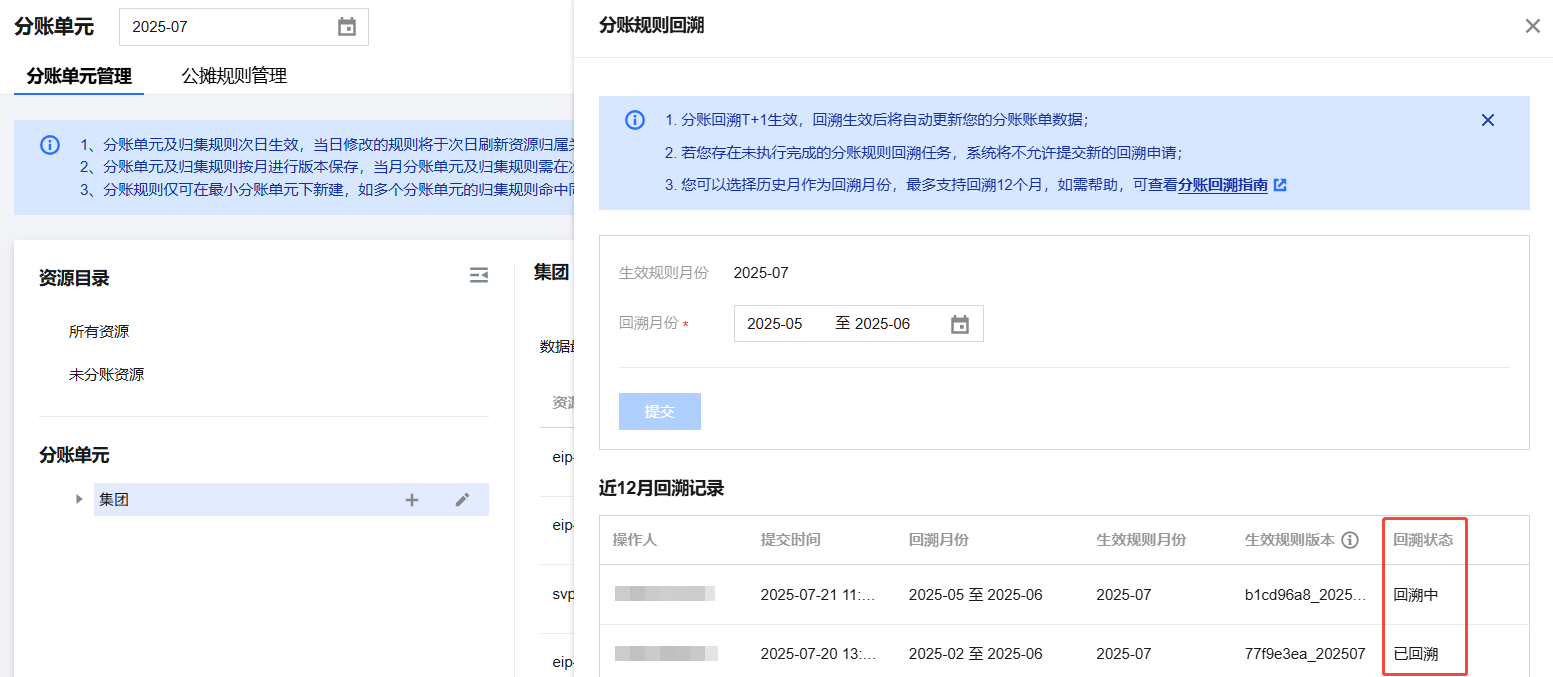Click the 提交 button
The height and width of the screenshot is (677, 1553).
pyautogui.click(x=659, y=411)
